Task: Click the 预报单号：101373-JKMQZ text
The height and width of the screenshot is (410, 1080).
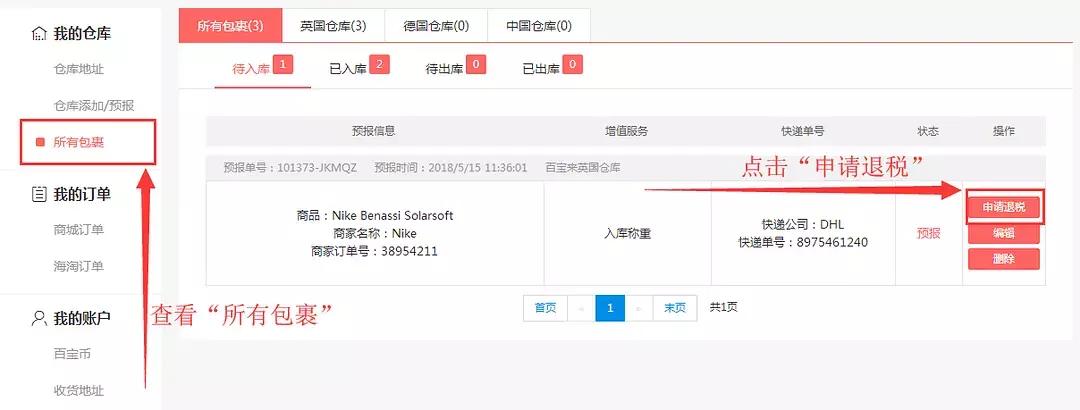Action: tap(290, 167)
